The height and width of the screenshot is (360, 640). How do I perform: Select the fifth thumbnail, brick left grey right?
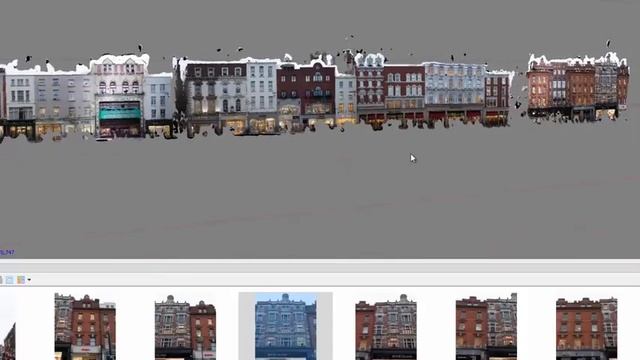(x=486, y=326)
